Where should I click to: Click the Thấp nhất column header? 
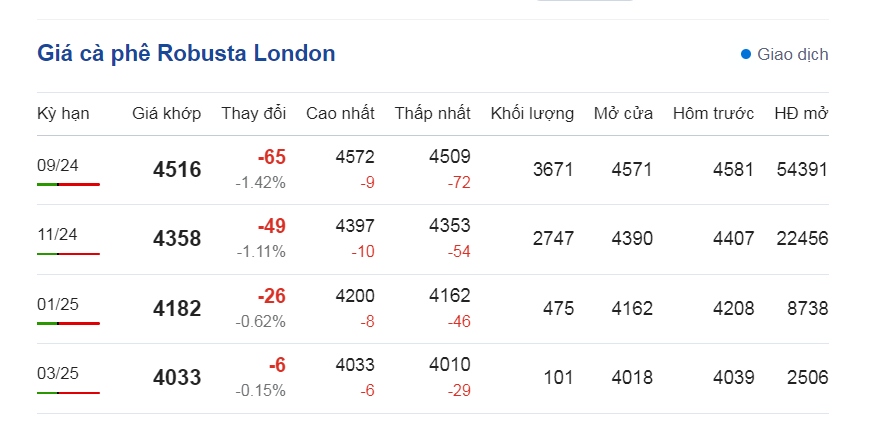coord(432,113)
